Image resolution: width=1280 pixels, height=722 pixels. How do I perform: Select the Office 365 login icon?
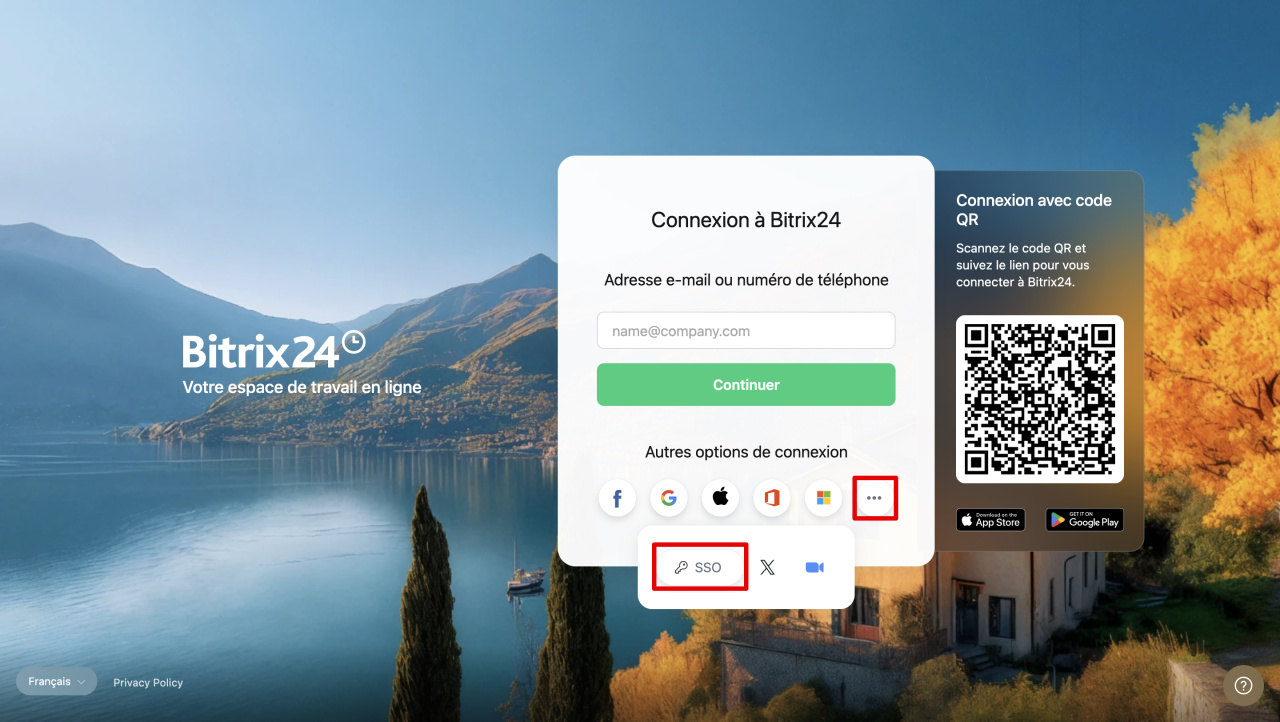click(x=772, y=498)
